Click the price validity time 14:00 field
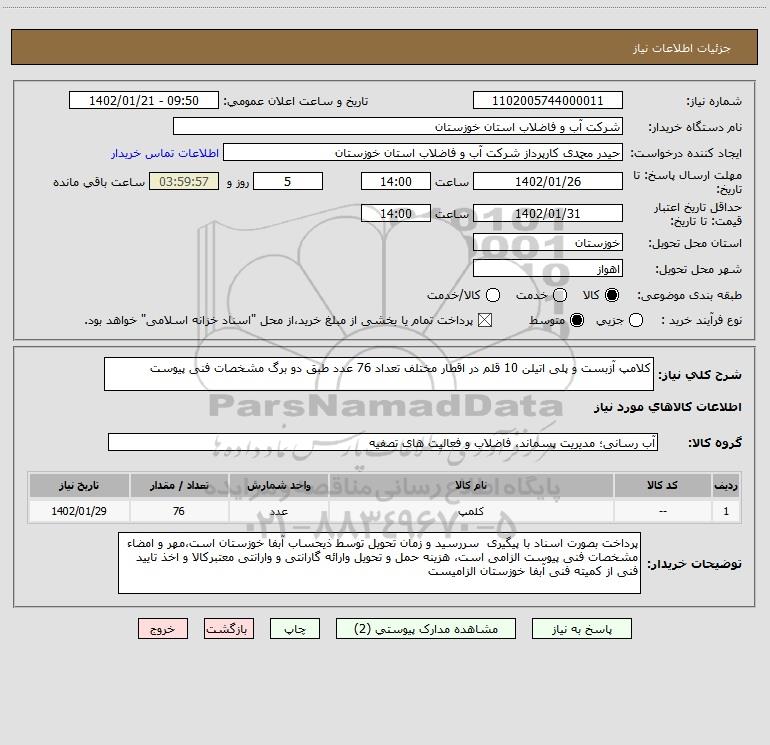Screen dimensions: 770x745 coord(396,213)
